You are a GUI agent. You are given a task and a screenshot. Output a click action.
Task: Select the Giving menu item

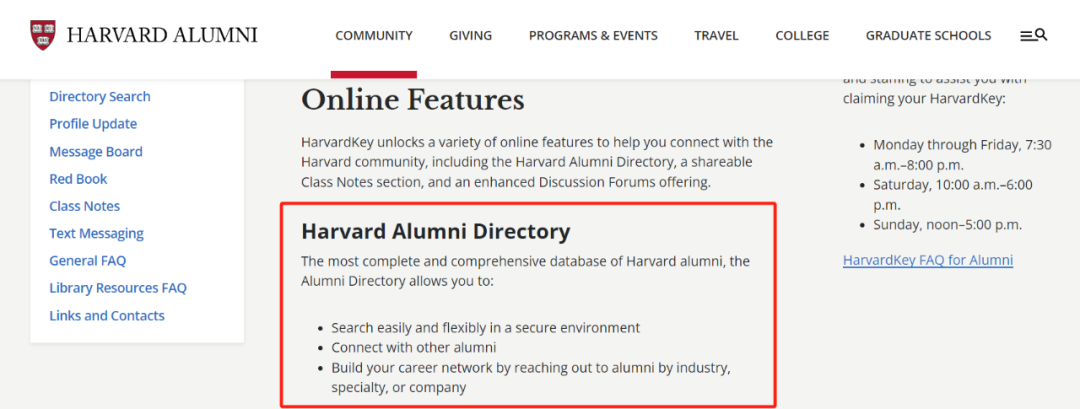(x=470, y=36)
